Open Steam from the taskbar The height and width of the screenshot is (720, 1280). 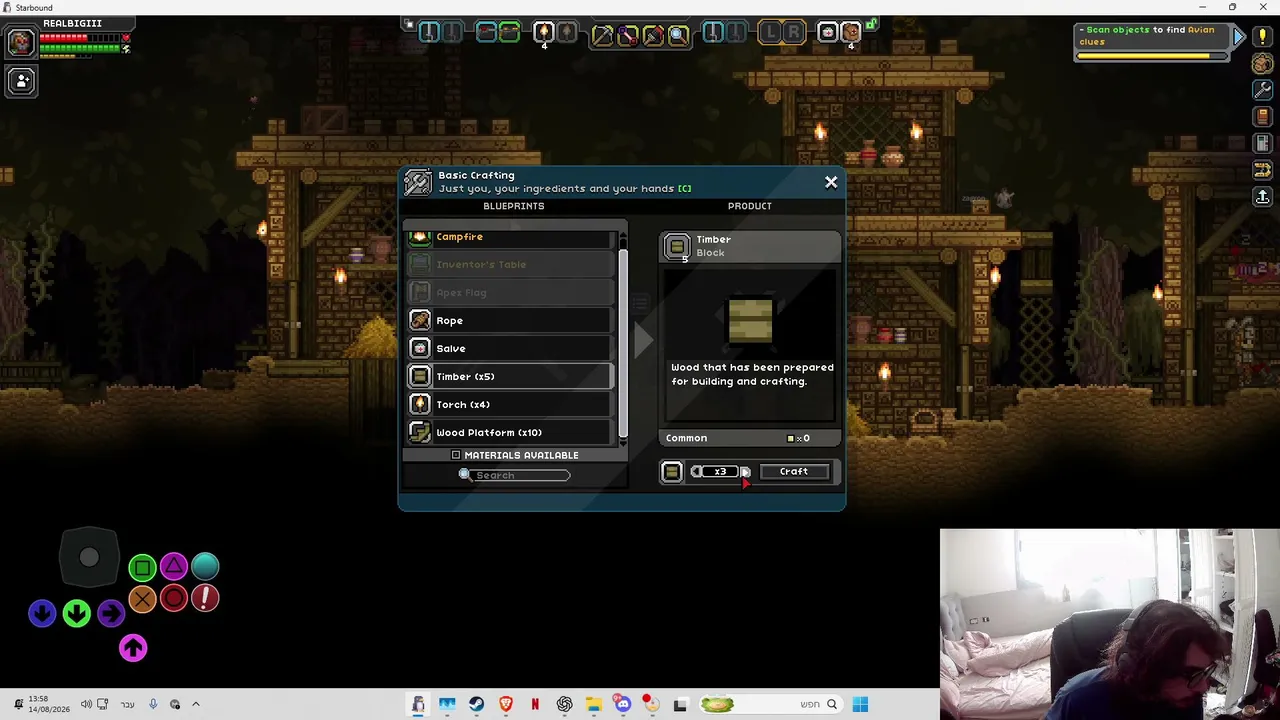click(x=476, y=704)
